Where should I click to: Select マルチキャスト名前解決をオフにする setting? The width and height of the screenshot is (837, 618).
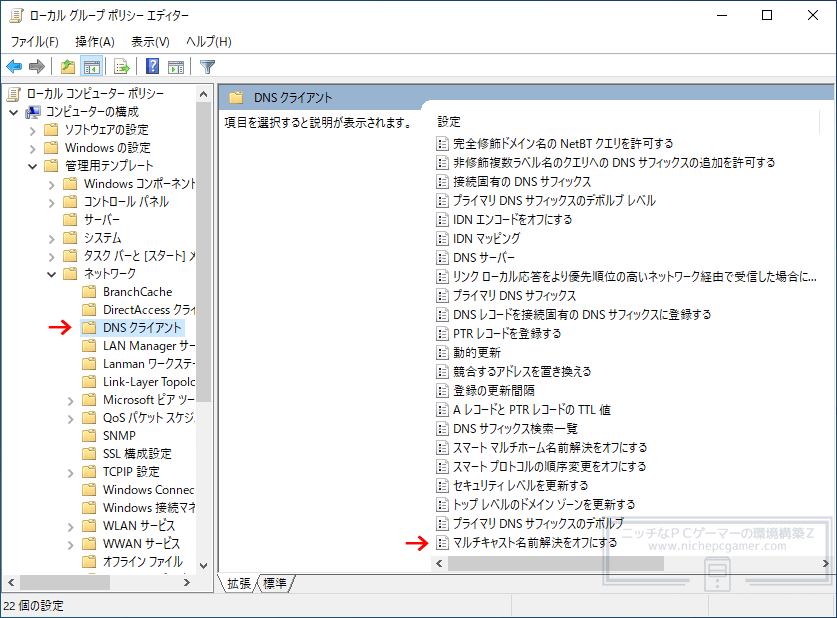(x=535, y=543)
